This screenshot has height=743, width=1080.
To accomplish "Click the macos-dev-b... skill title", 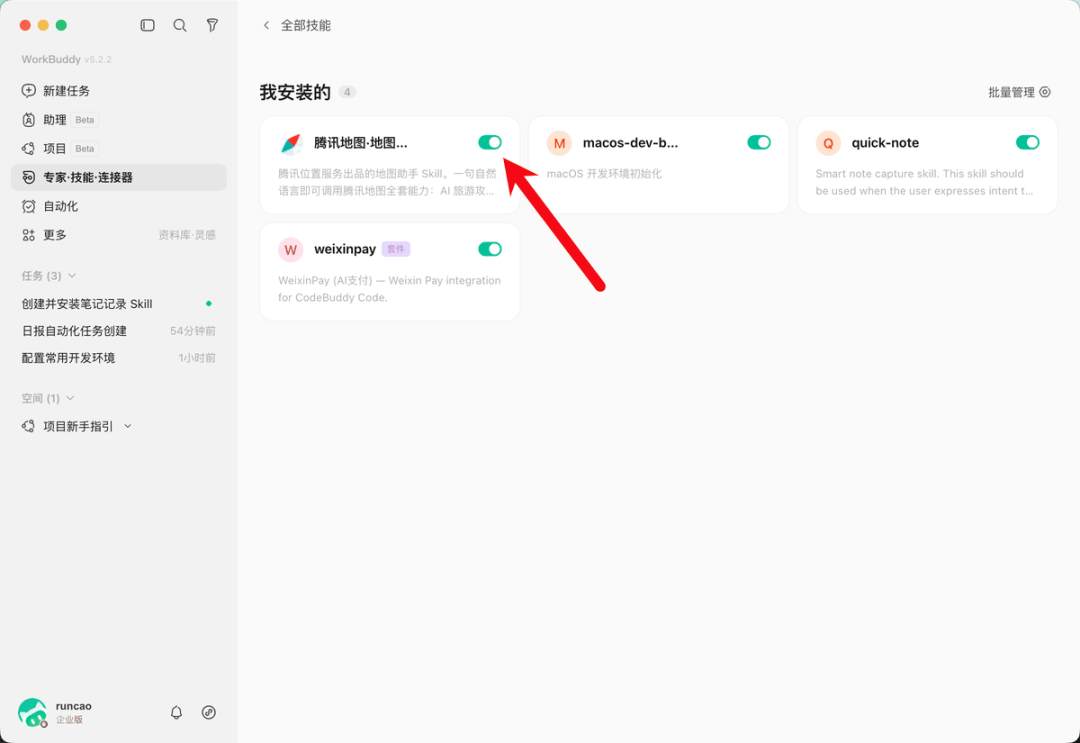I will [630, 143].
